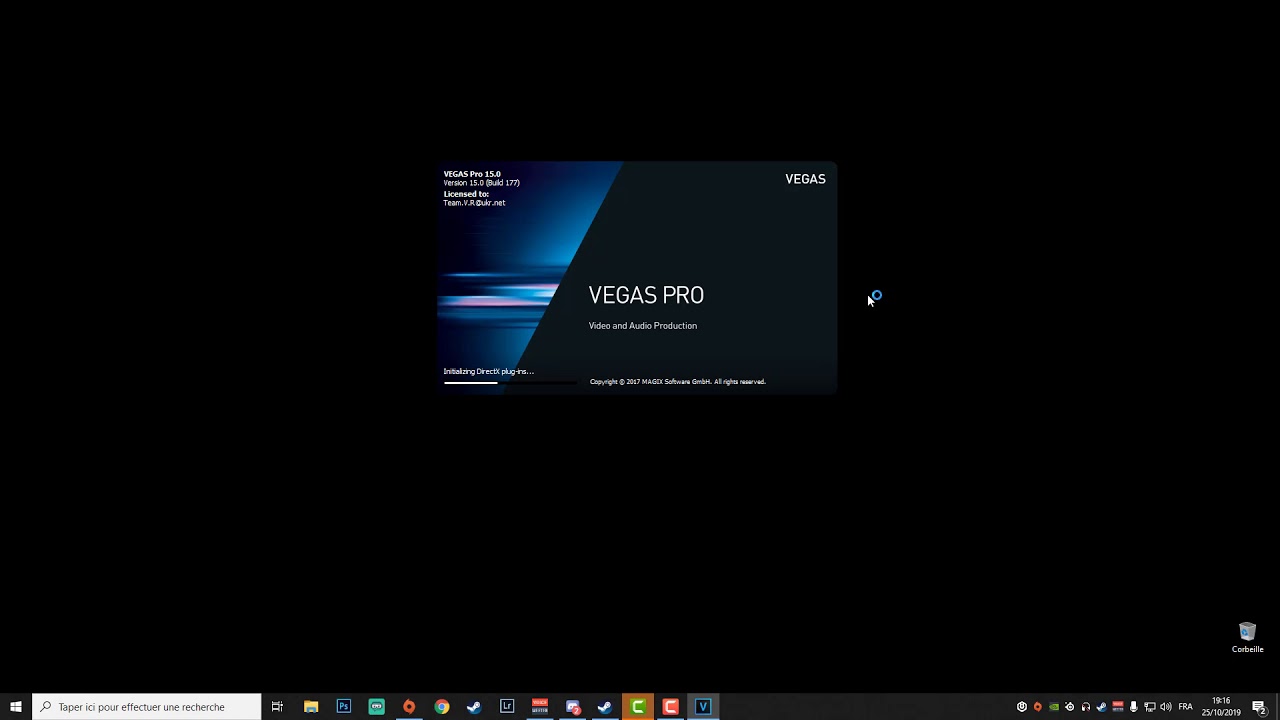
Task: Click the splash loading progress bar
Action: [510, 382]
